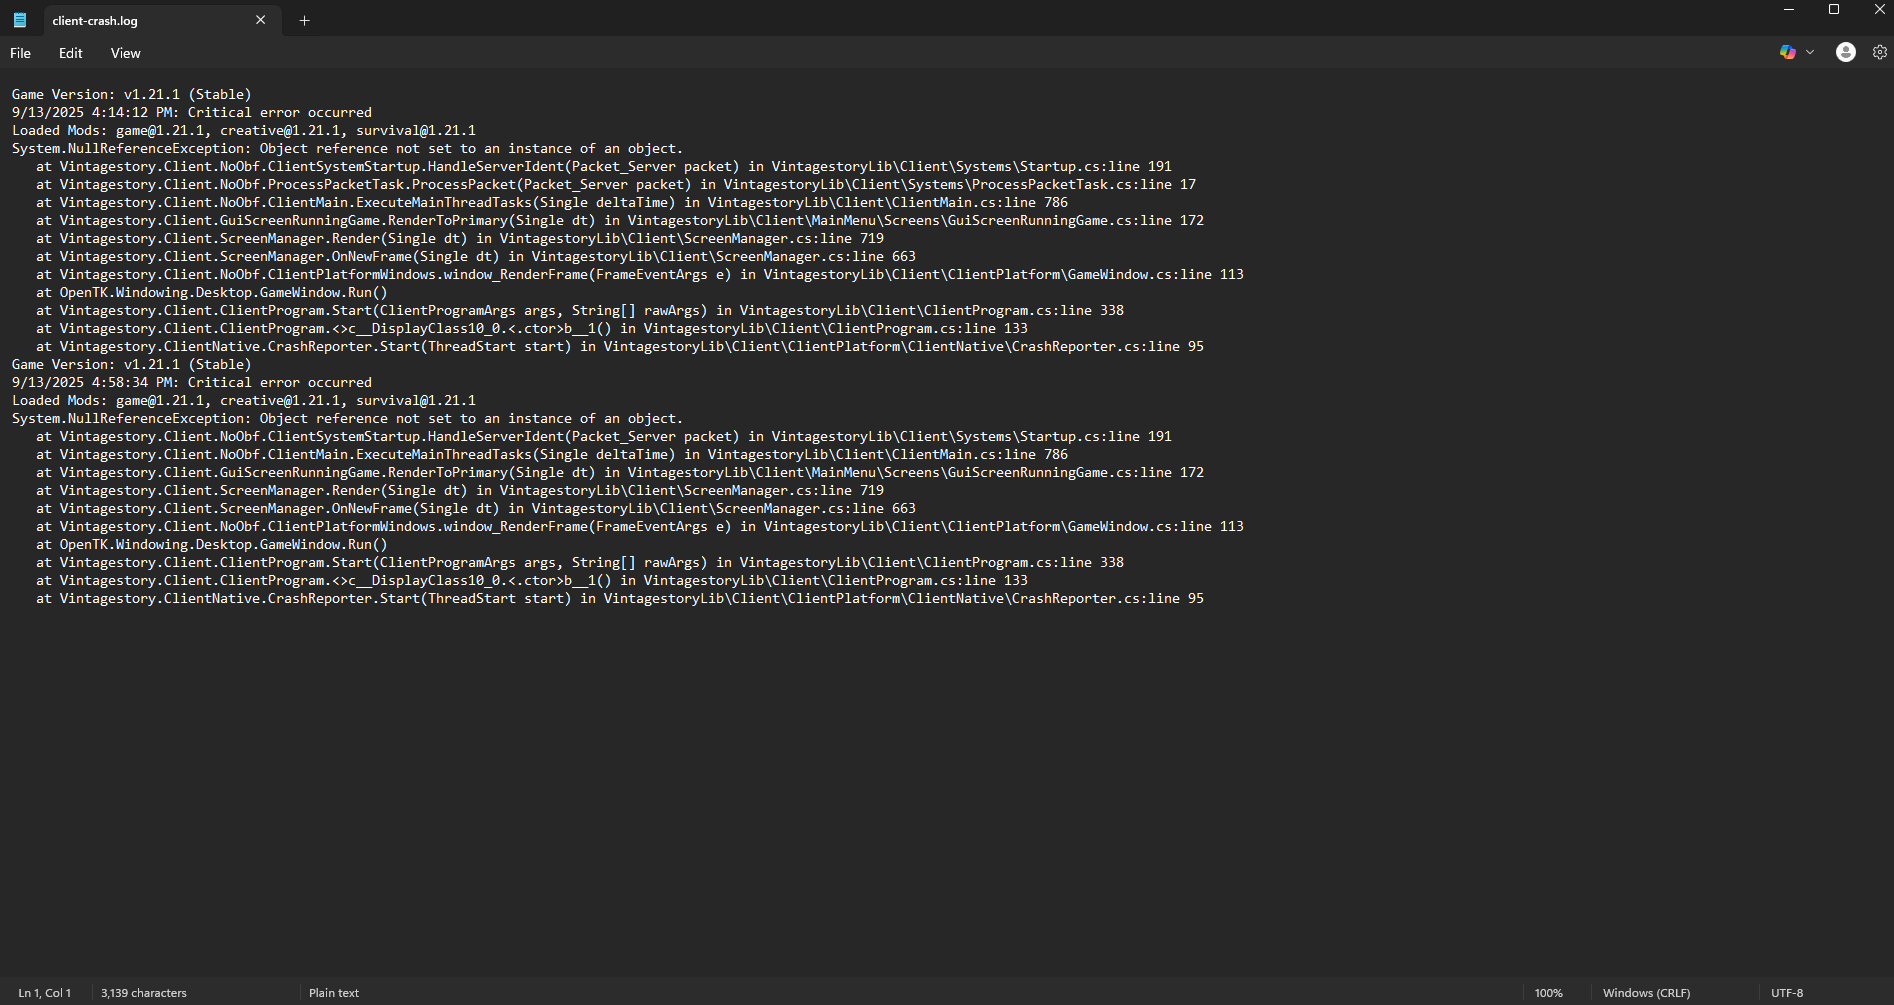Minimize the Notepad window
This screenshot has width=1894, height=1005.
(1788, 10)
